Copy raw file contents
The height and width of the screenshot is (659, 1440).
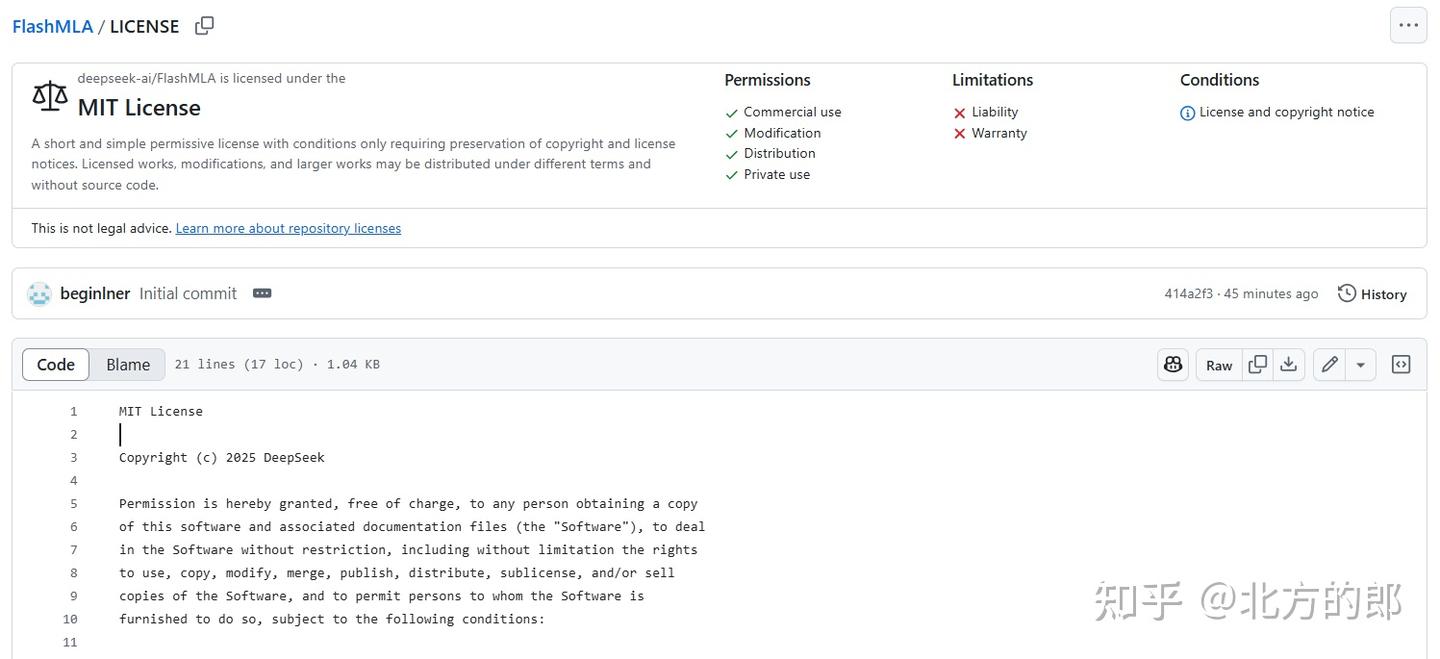coord(1258,365)
